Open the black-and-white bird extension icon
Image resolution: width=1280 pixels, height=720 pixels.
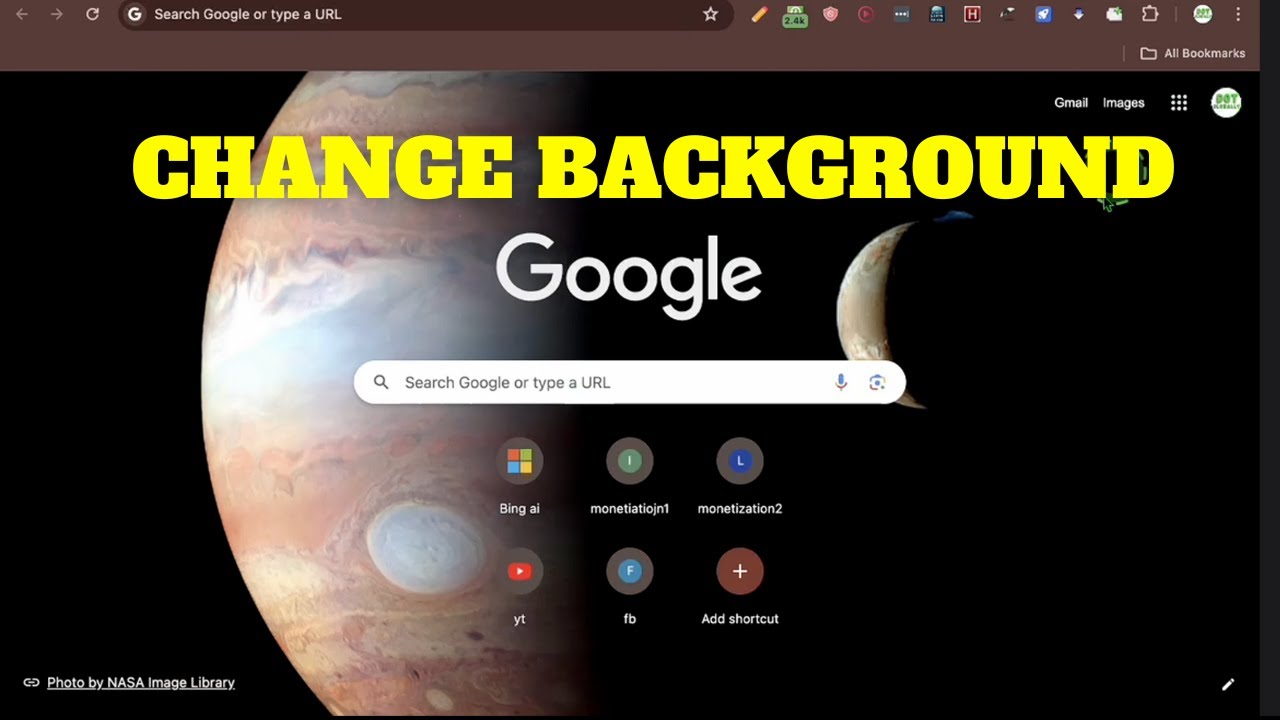click(1008, 14)
